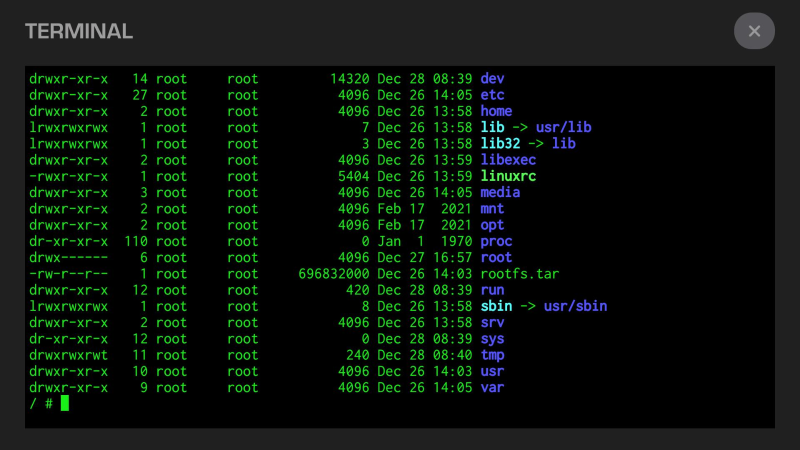Click the link count 27 on the etc row

pos(140,95)
